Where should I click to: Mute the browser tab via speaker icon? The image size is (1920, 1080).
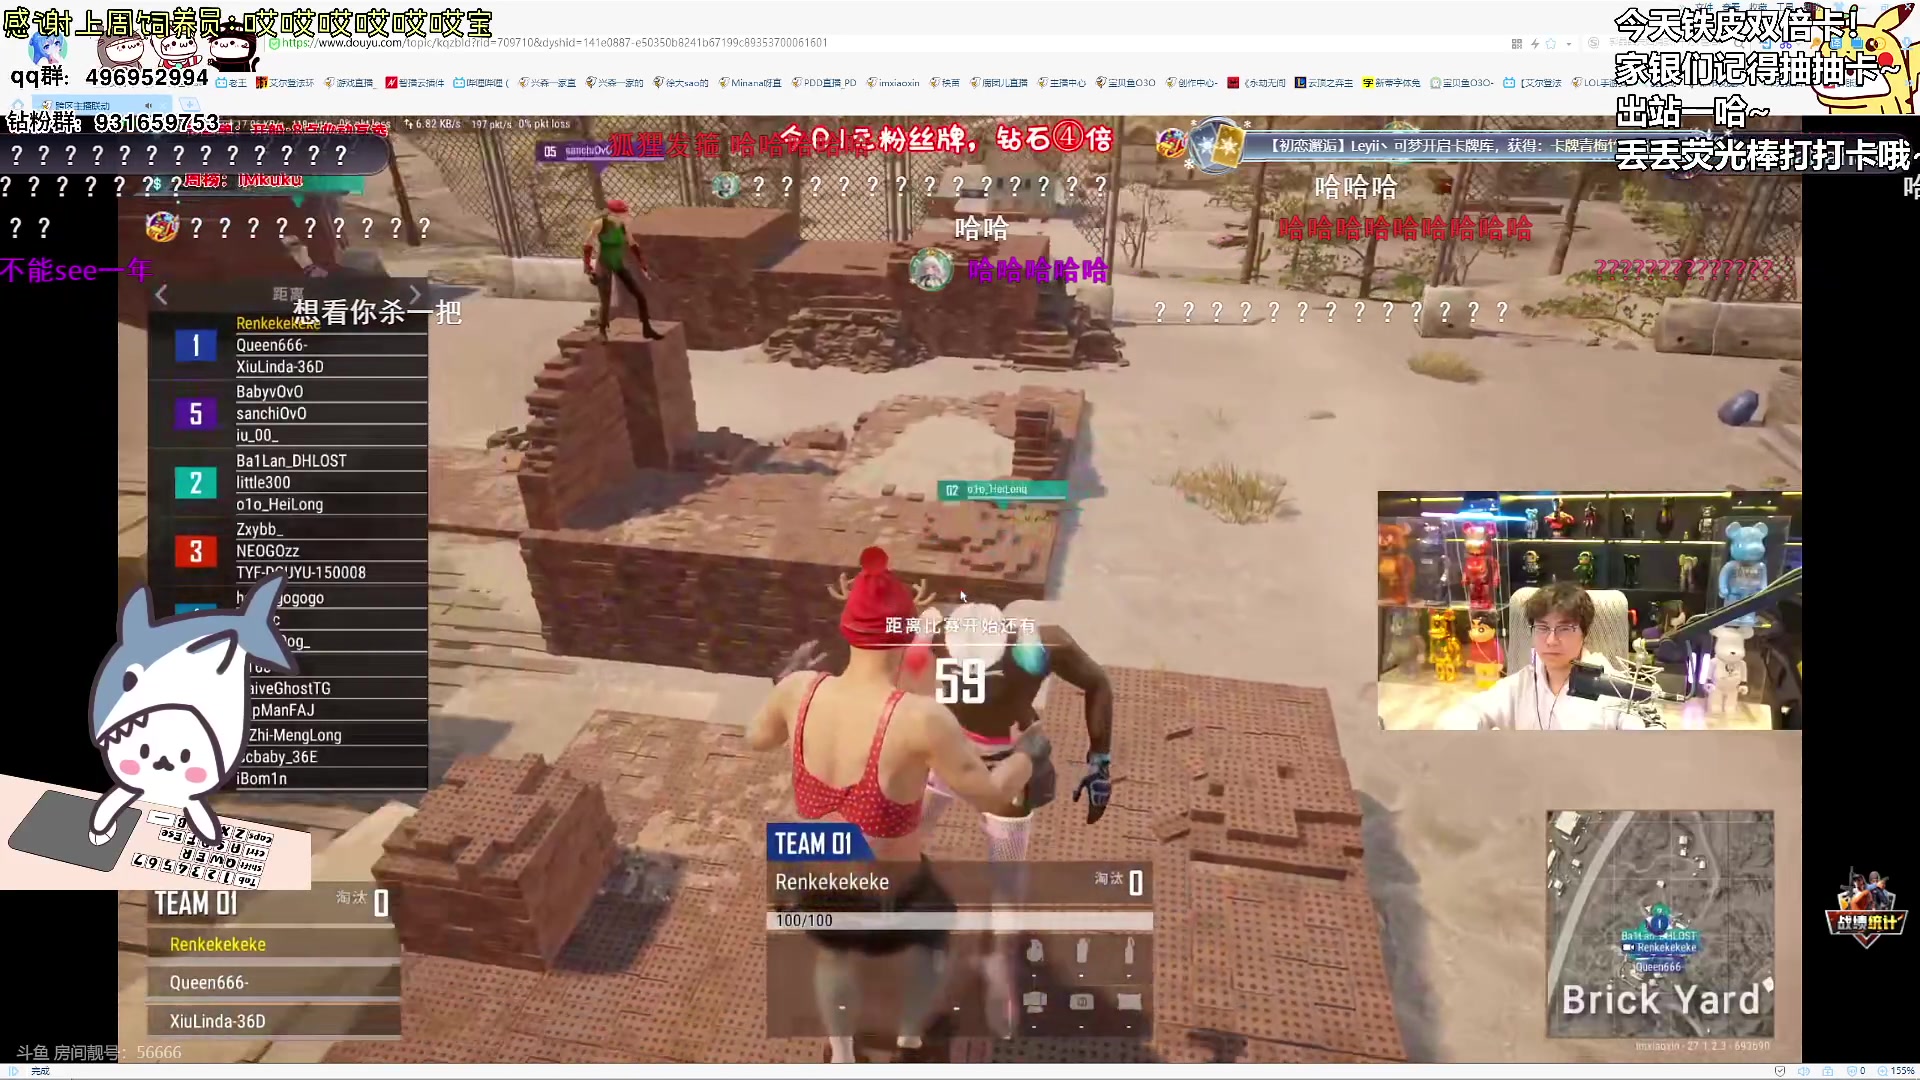[148, 105]
